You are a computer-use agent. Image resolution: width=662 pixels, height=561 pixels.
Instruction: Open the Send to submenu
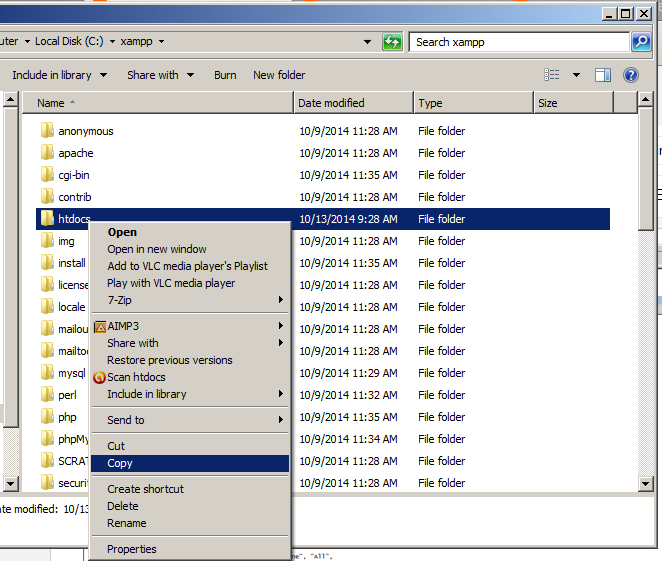[x=190, y=420]
